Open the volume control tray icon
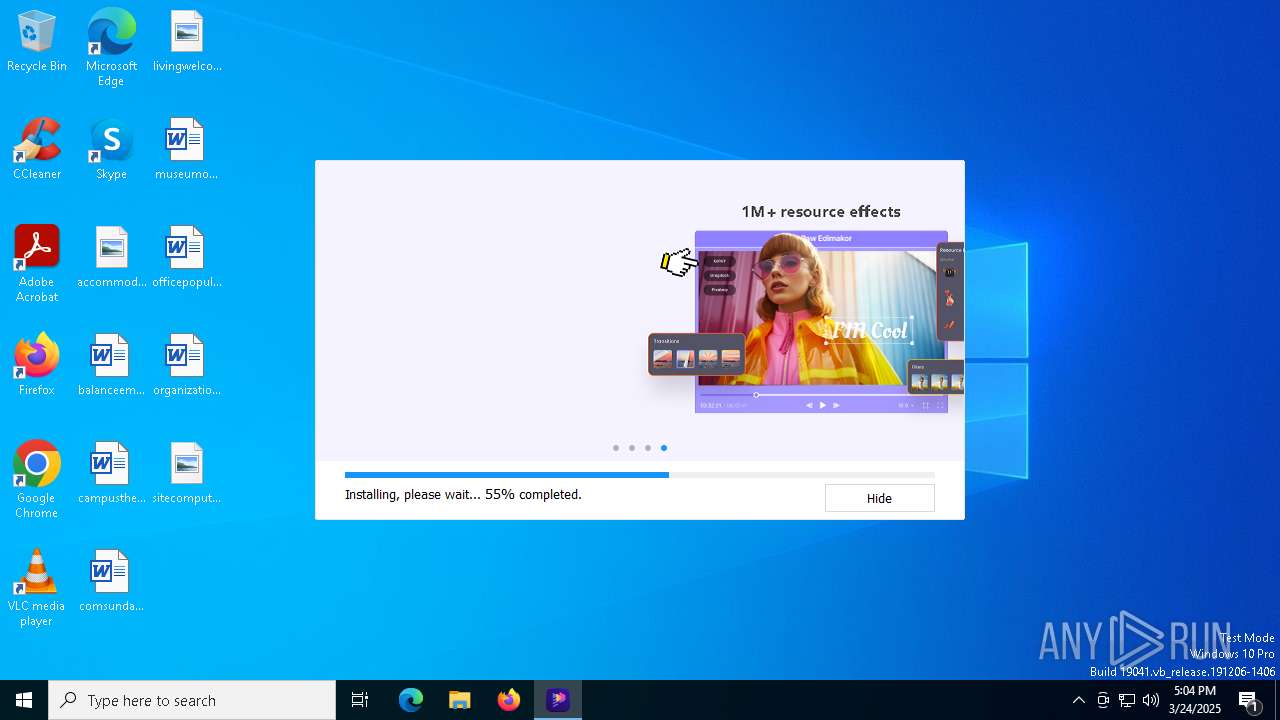 [x=1151, y=700]
